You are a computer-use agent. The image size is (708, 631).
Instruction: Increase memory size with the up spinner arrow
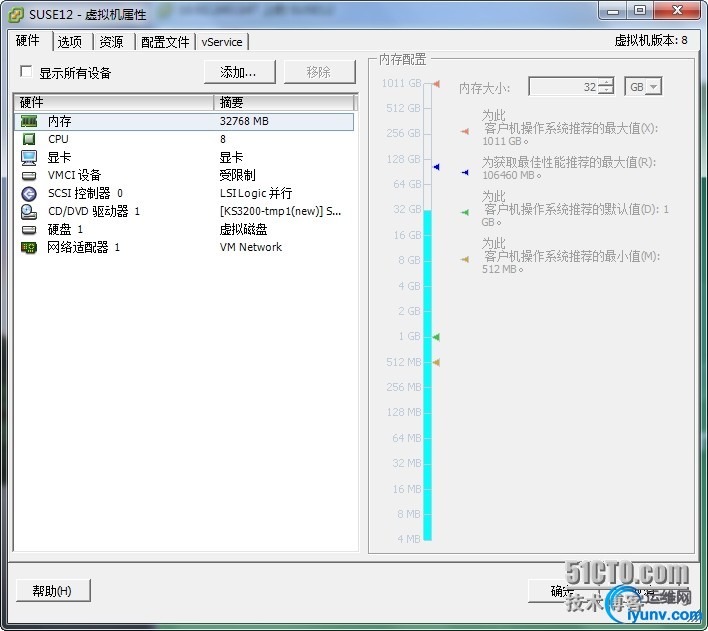tap(606, 82)
